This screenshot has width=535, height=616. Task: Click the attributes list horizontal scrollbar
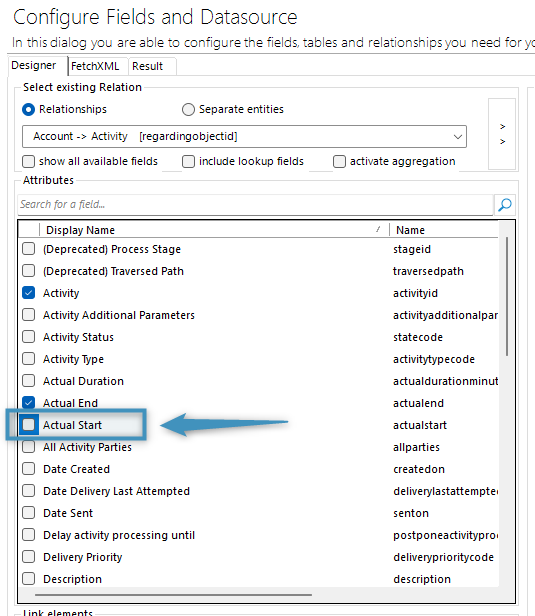pos(173,595)
